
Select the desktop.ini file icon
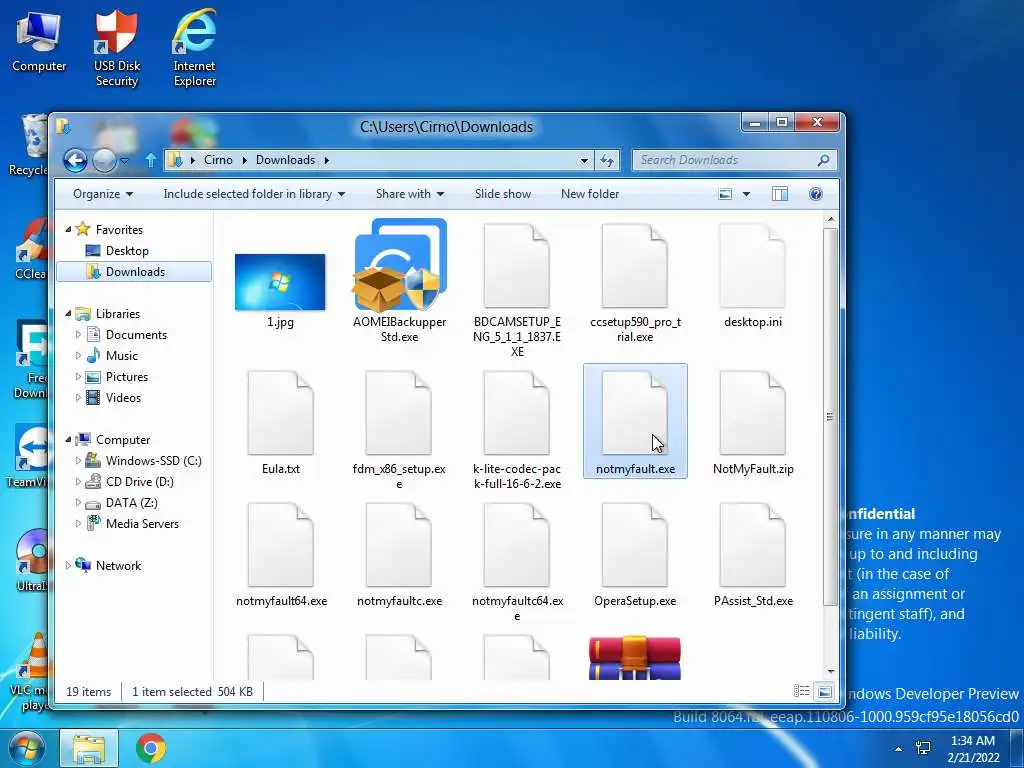(752, 266)
